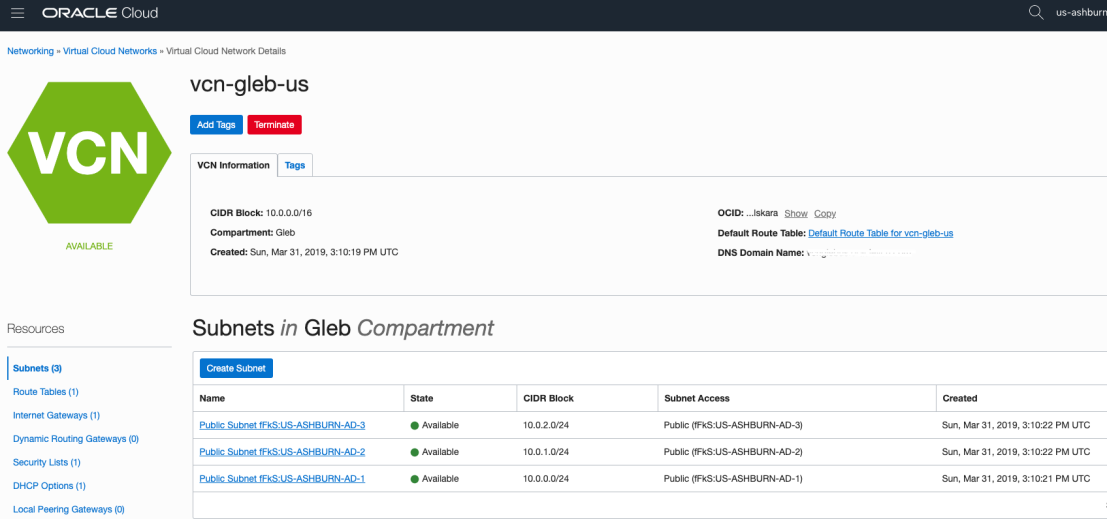Image resolution: width=1107 pixels, height=519 pixels.
Task: Click the vcn-gleb-us page title
Action: click(x=249, y=85)
